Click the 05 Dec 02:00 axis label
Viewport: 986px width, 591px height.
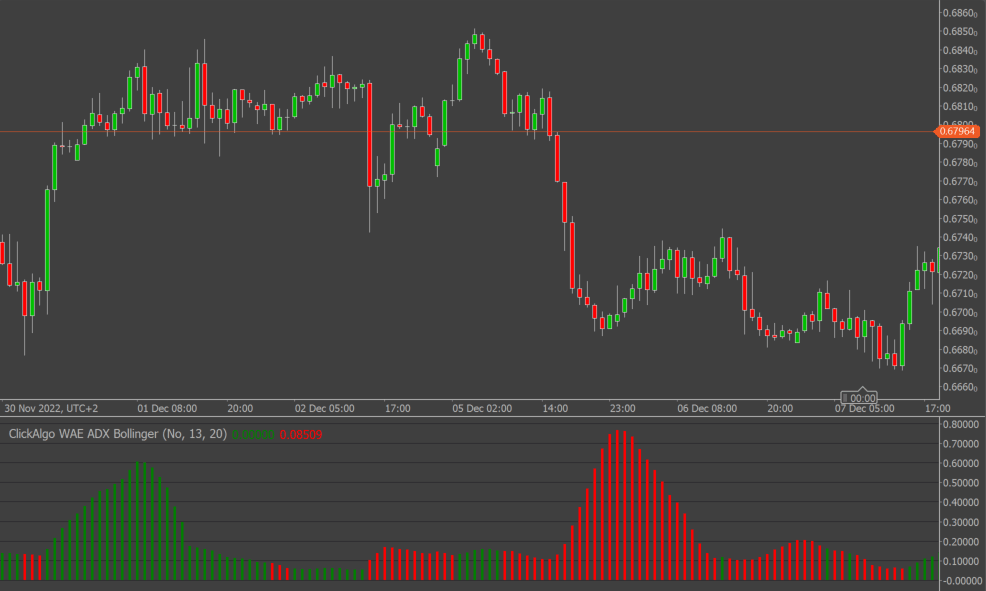[483, 408]
